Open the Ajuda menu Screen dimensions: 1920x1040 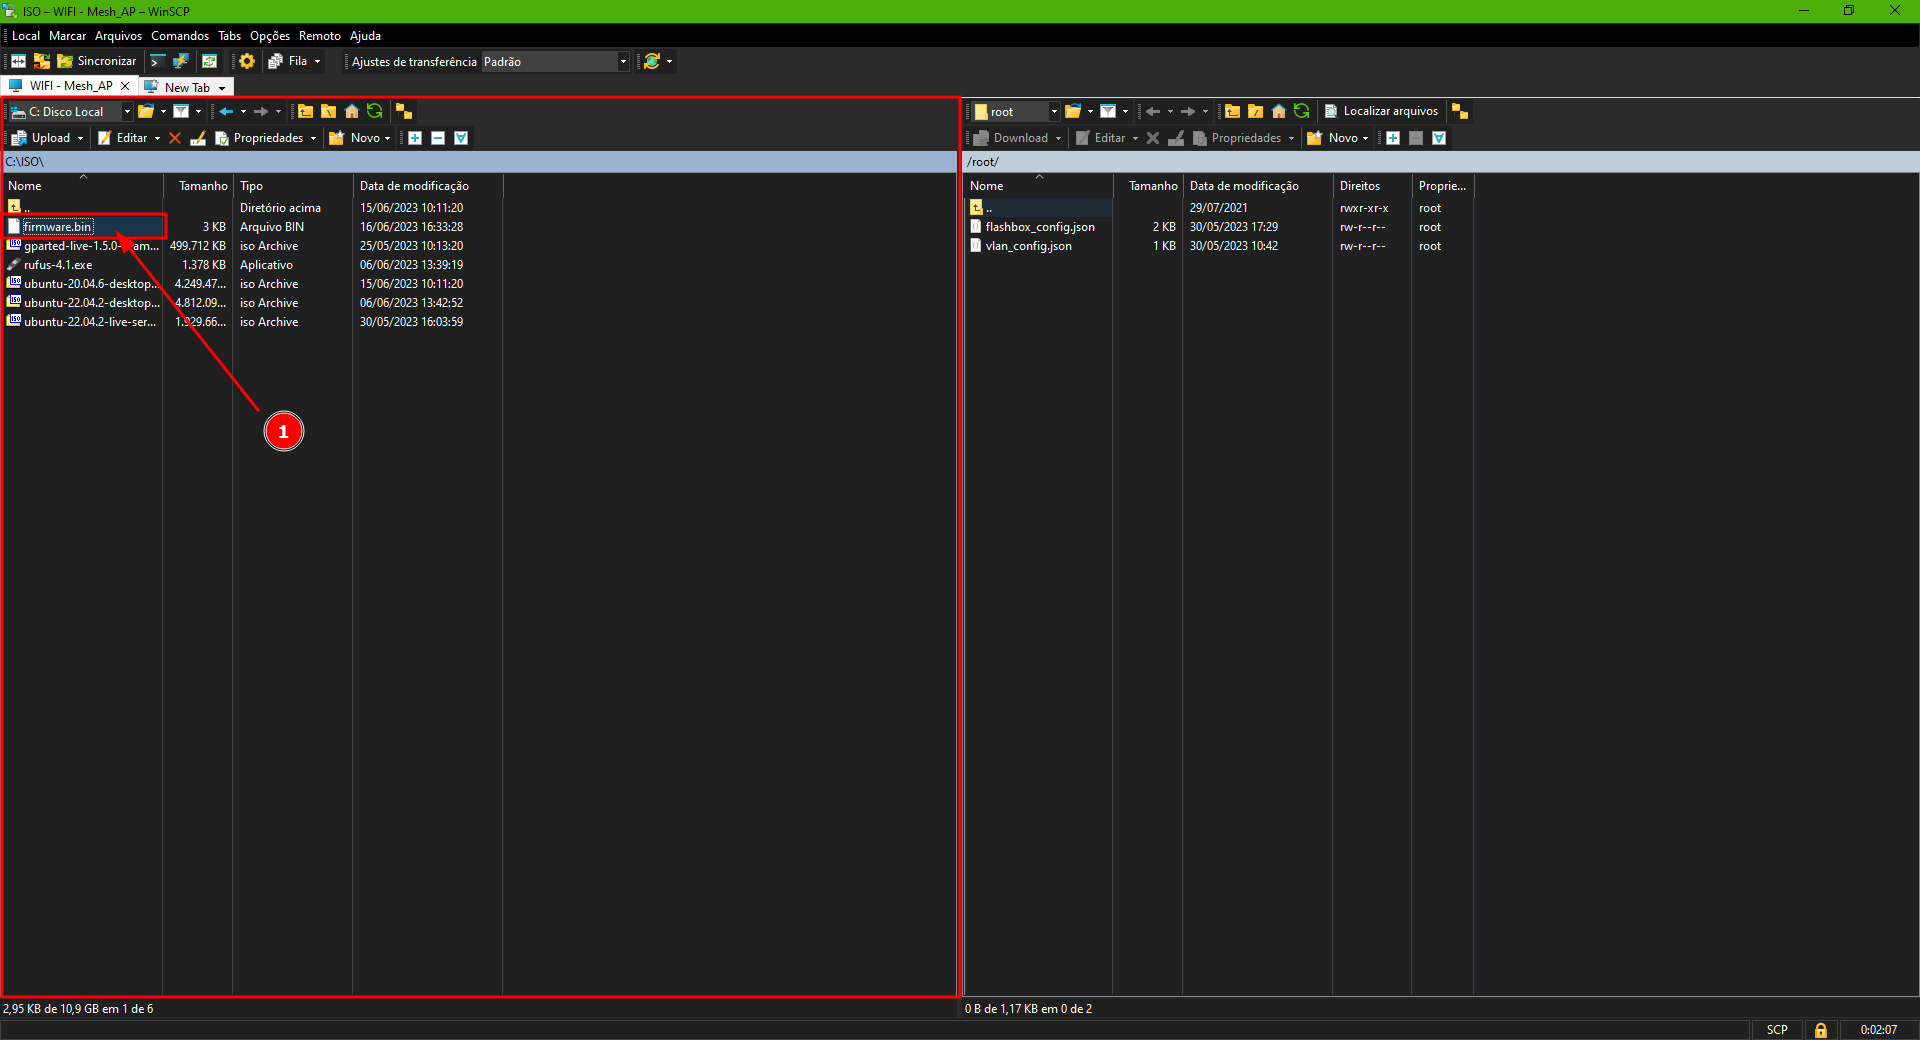tap(365, 36)
